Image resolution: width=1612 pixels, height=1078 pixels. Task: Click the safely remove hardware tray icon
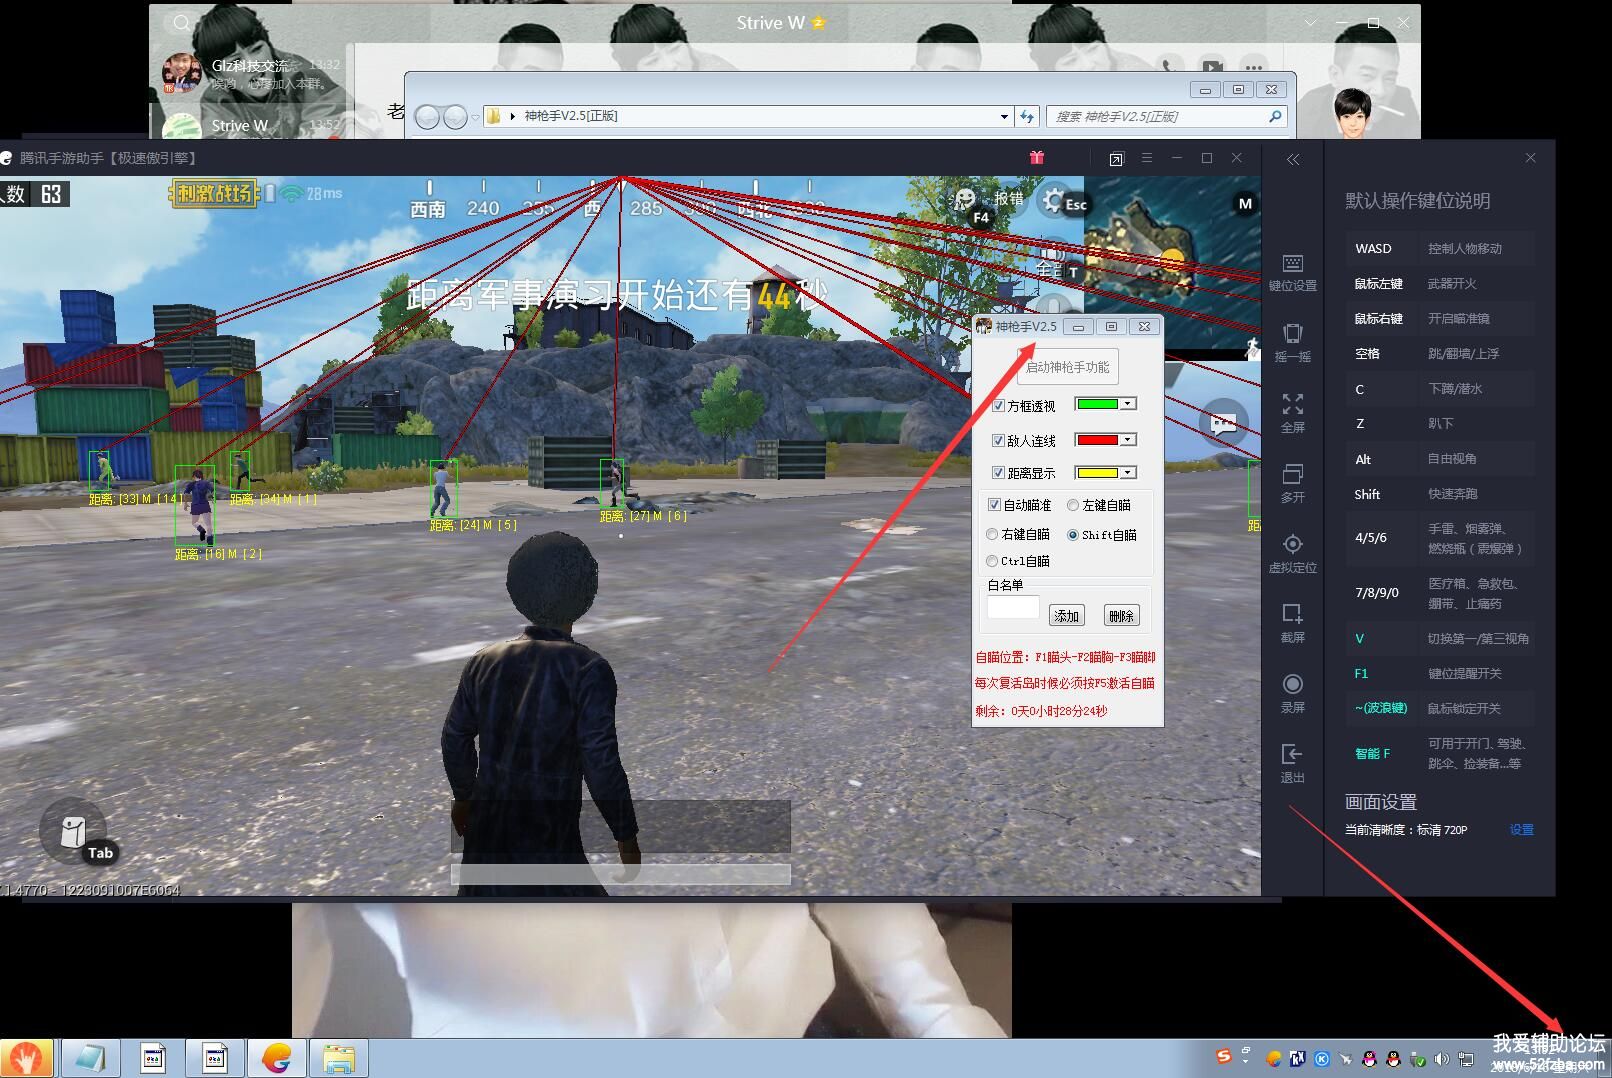click(x=1417, y=1059)
